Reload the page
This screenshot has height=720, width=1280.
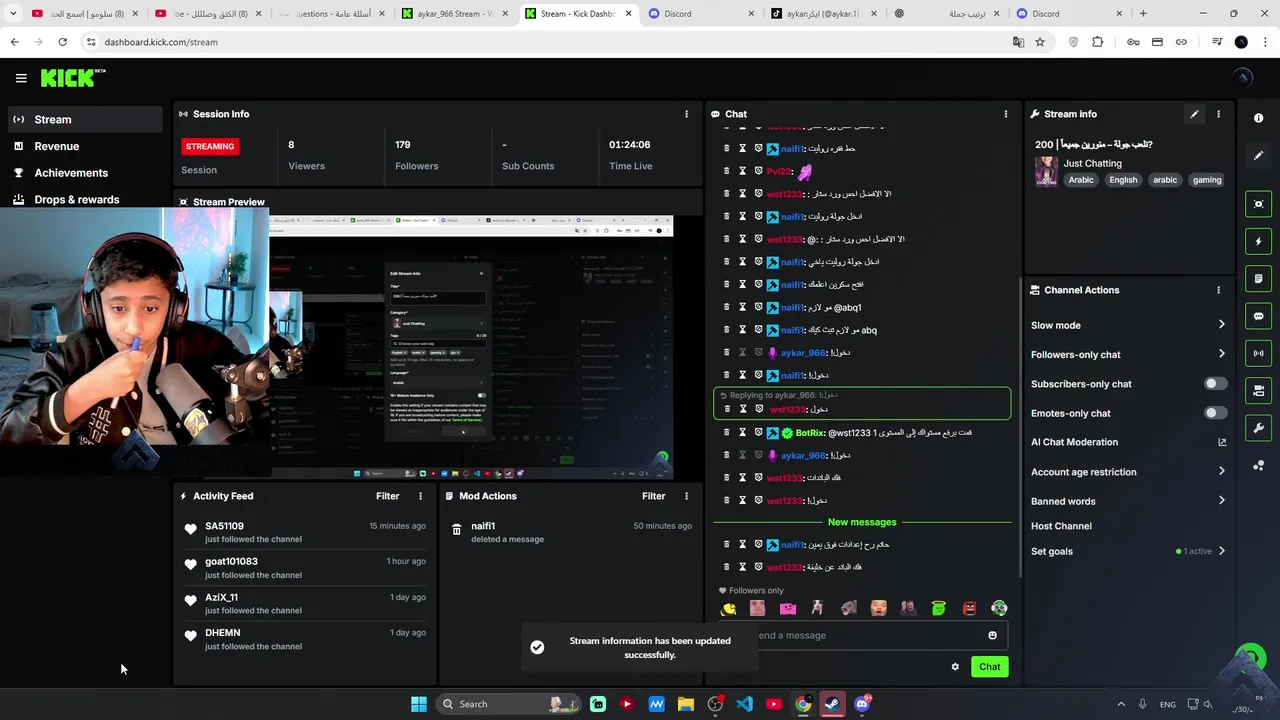pyautogui.click(x=62, y=42)
